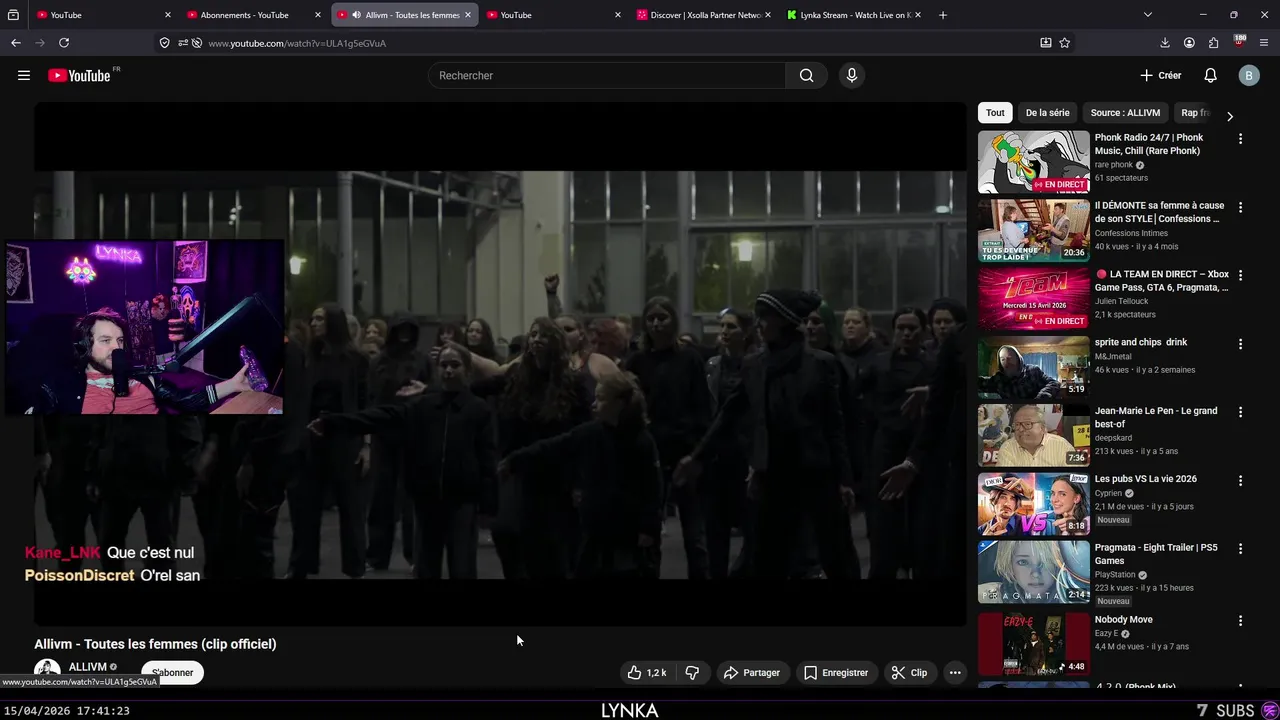The image size is (1280, 720).
Task: Open the ALLIVM channel name link
Action: (87, 667)
